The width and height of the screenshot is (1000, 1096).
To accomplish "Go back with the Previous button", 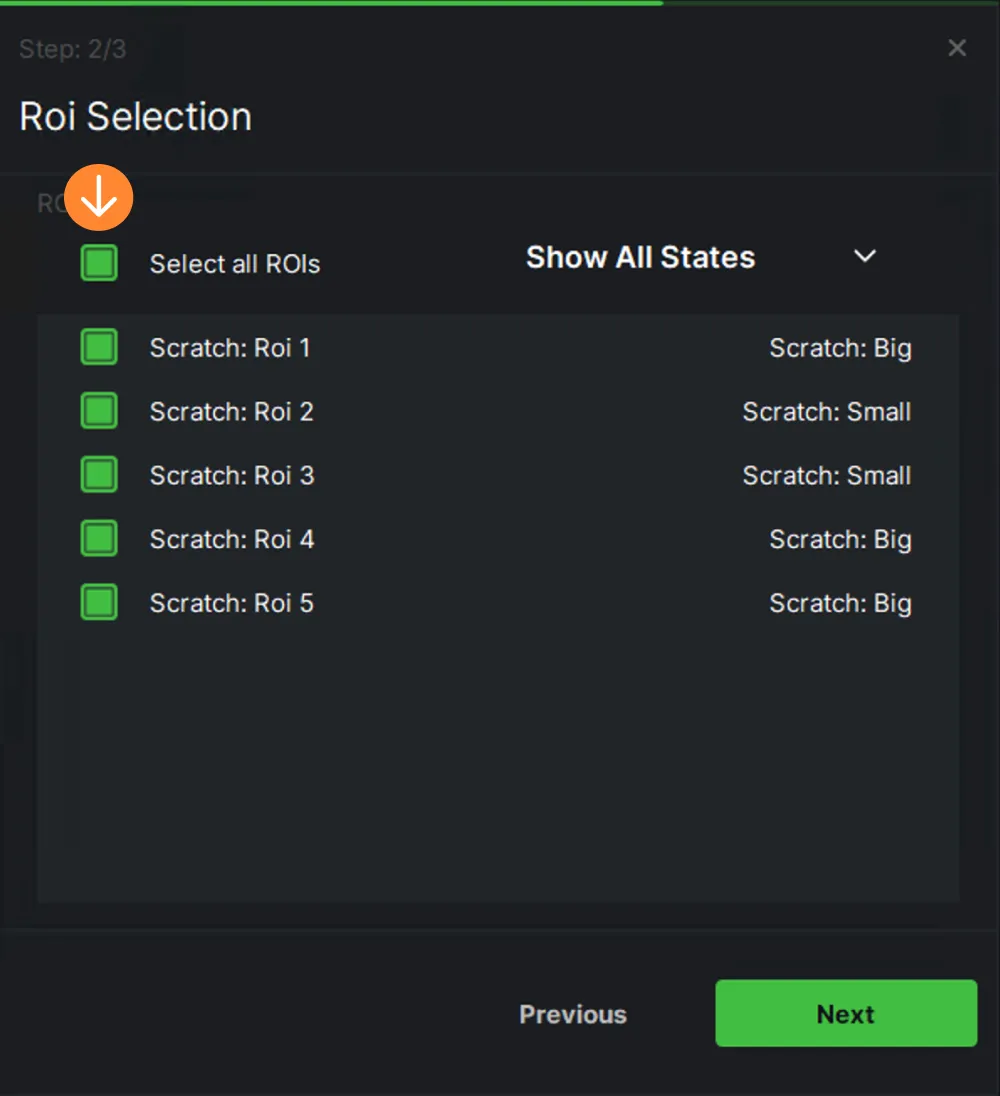I will pos(573,1014).
